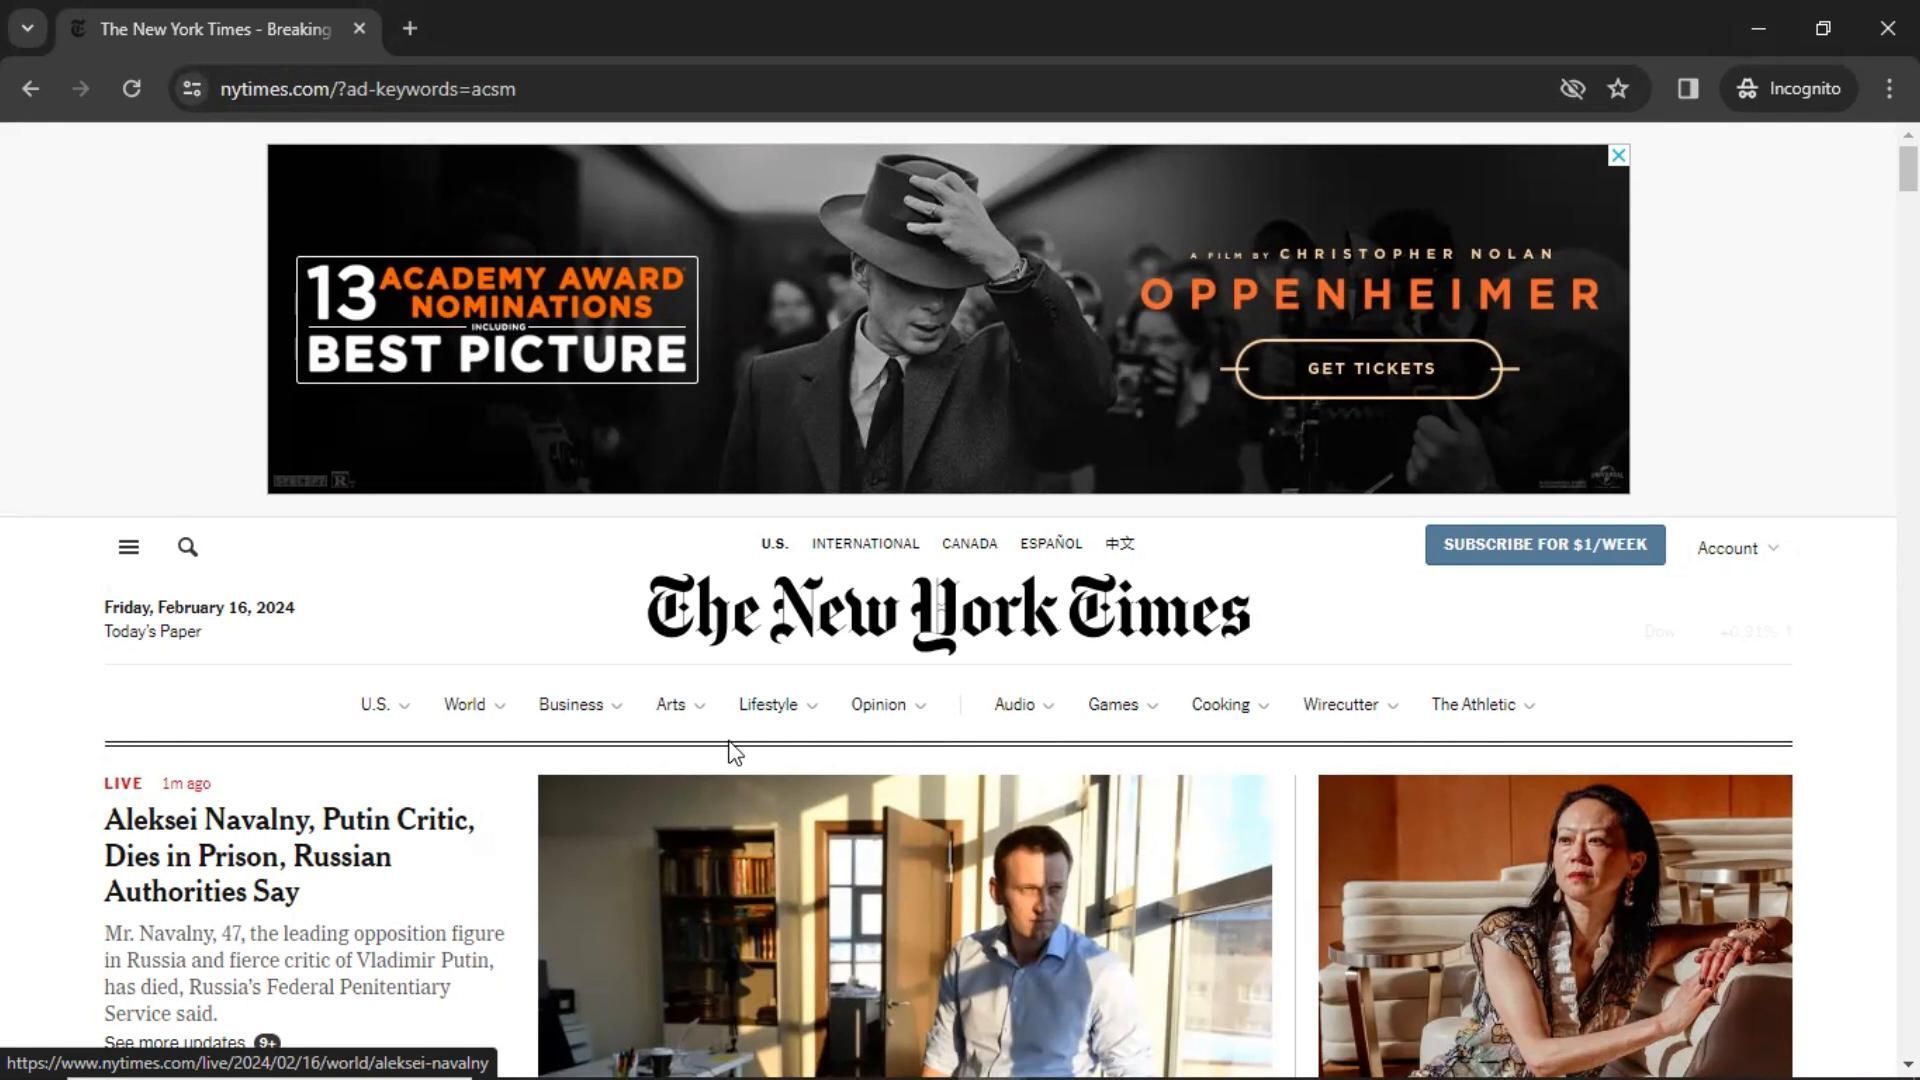Click the NYT search magnifier icon
The width and height of the screenshot is (1920, 1080).
point(187,547)
